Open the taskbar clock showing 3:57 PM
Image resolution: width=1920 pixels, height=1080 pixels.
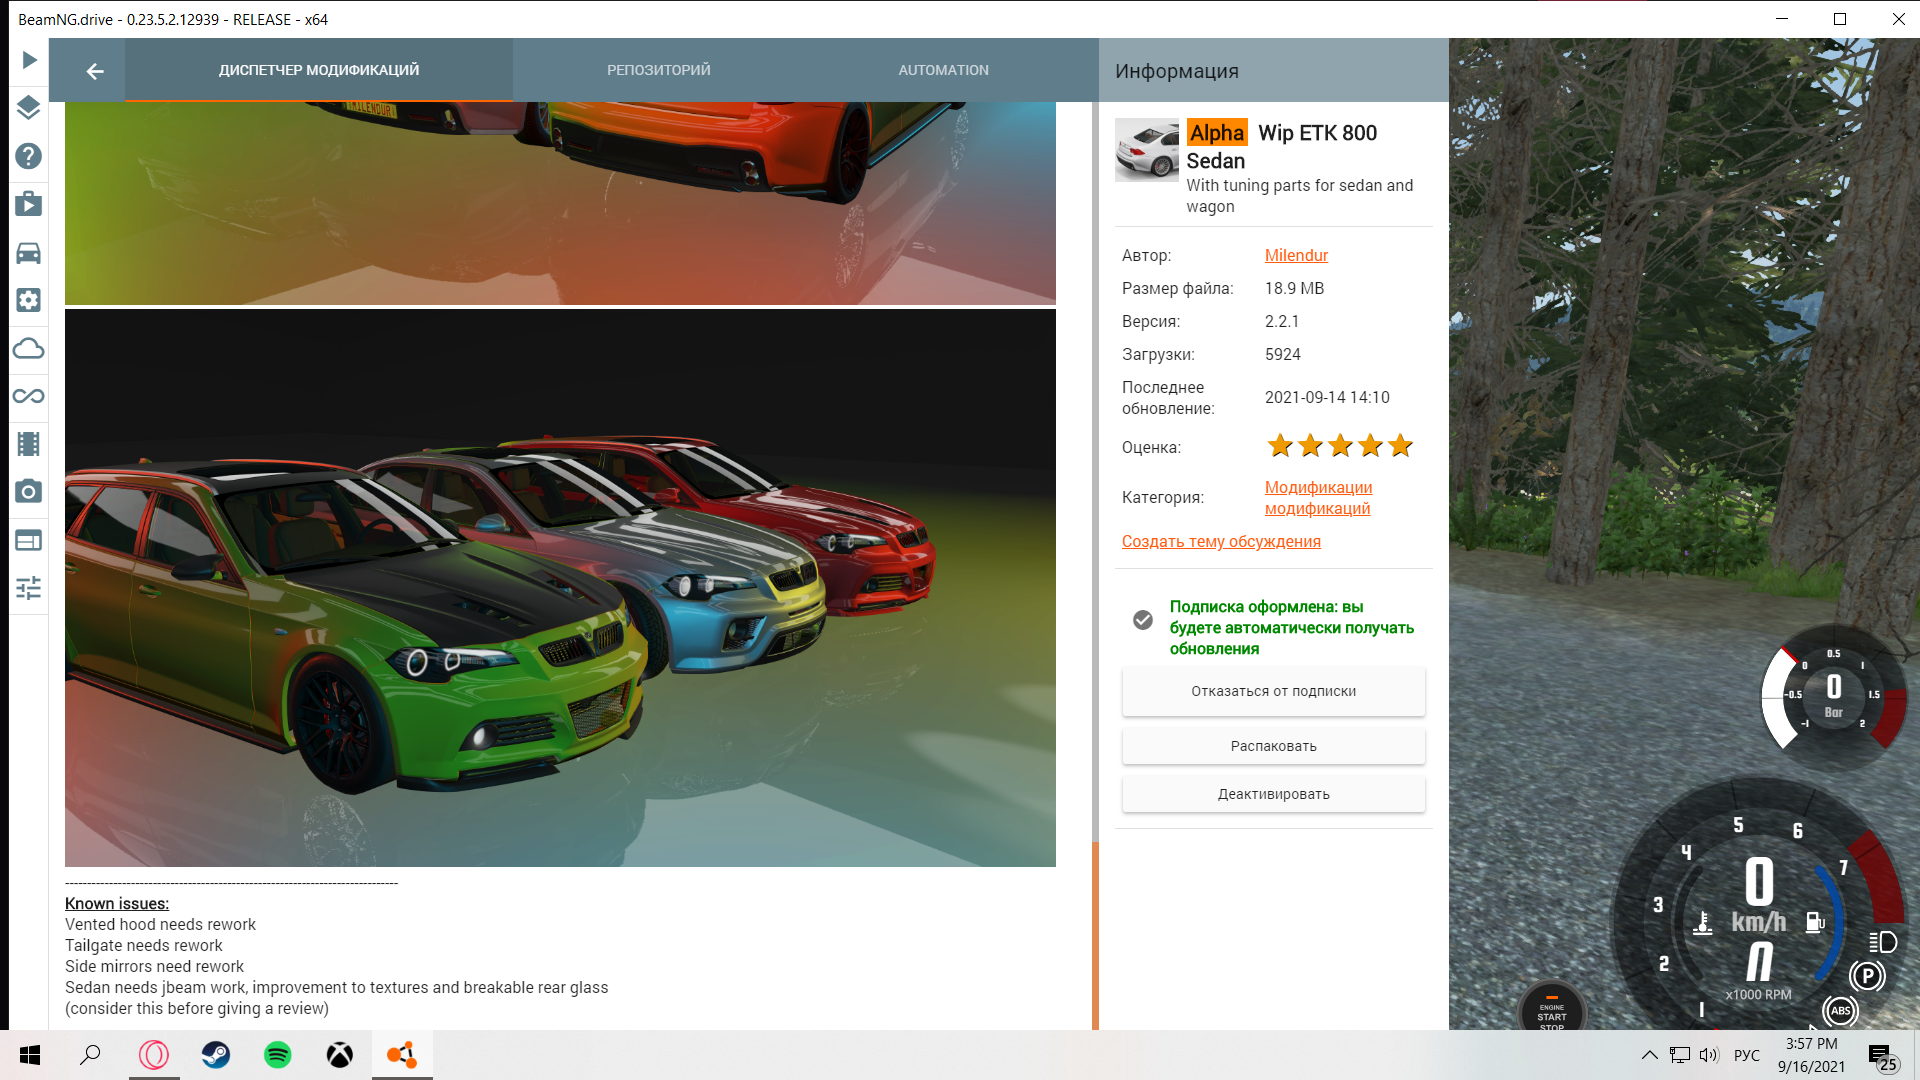click(x=1811, y=1055)
